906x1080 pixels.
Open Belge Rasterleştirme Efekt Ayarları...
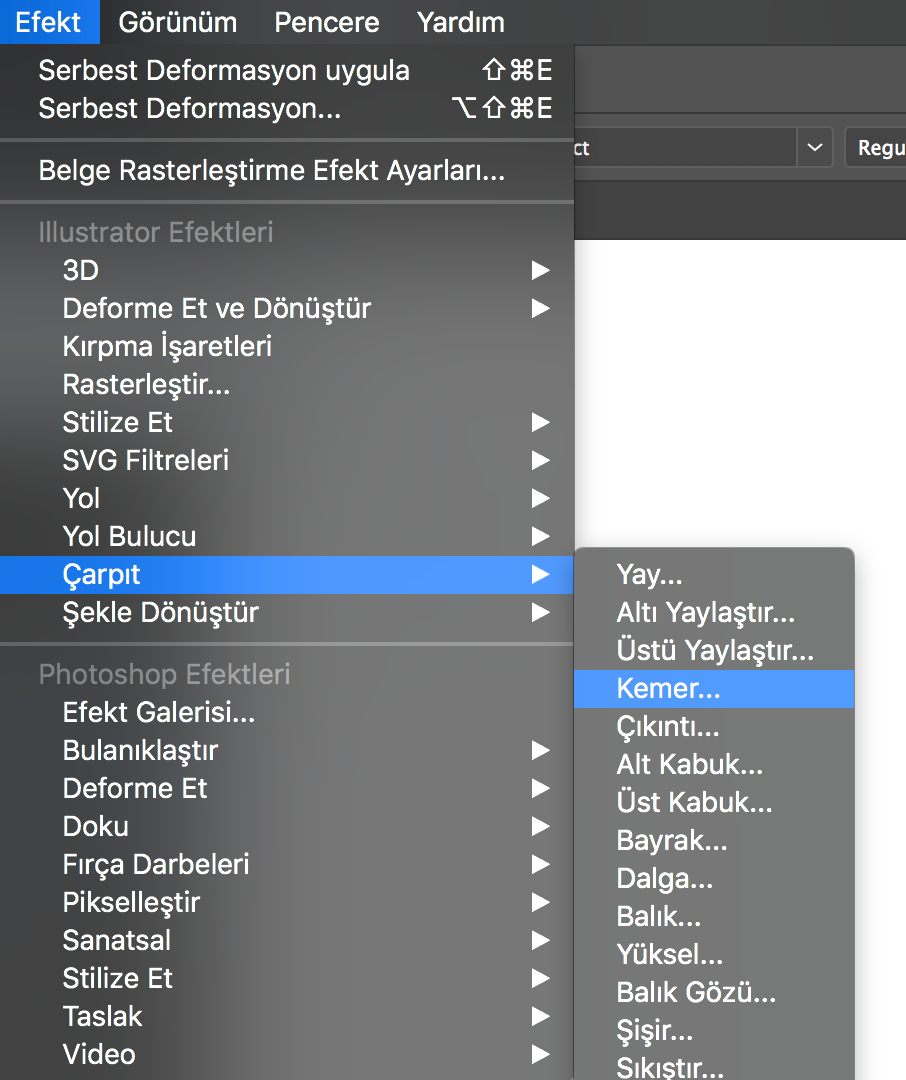[x=287, y=170]
